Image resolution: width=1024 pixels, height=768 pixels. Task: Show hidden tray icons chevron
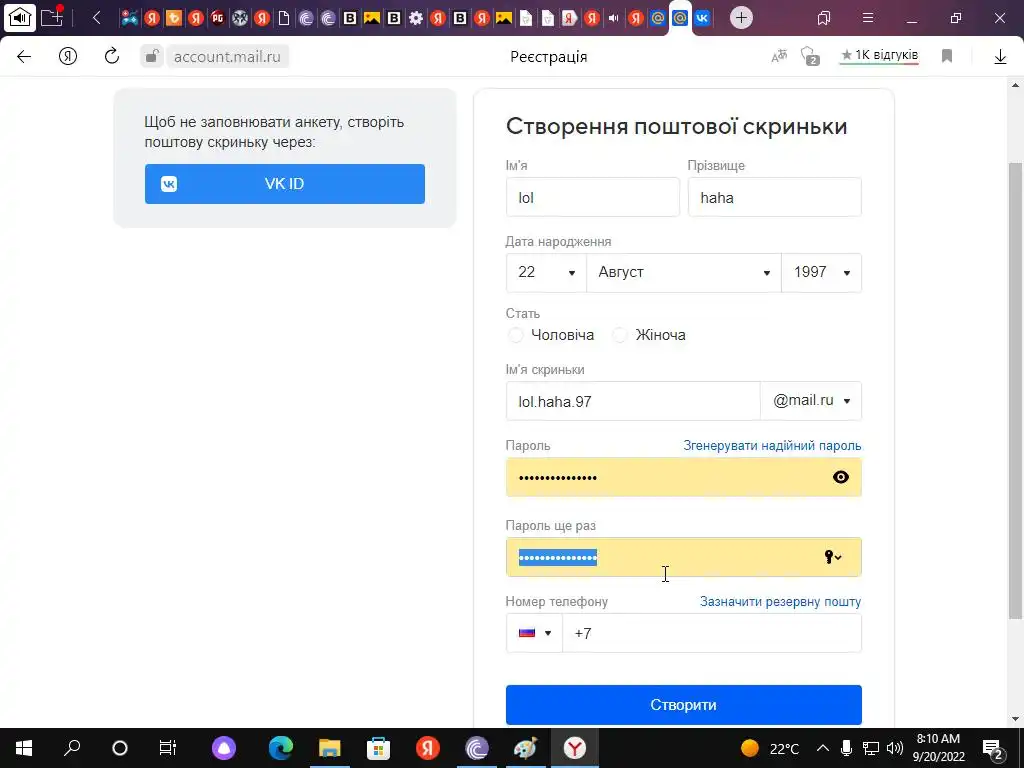[x=823, y=748]
